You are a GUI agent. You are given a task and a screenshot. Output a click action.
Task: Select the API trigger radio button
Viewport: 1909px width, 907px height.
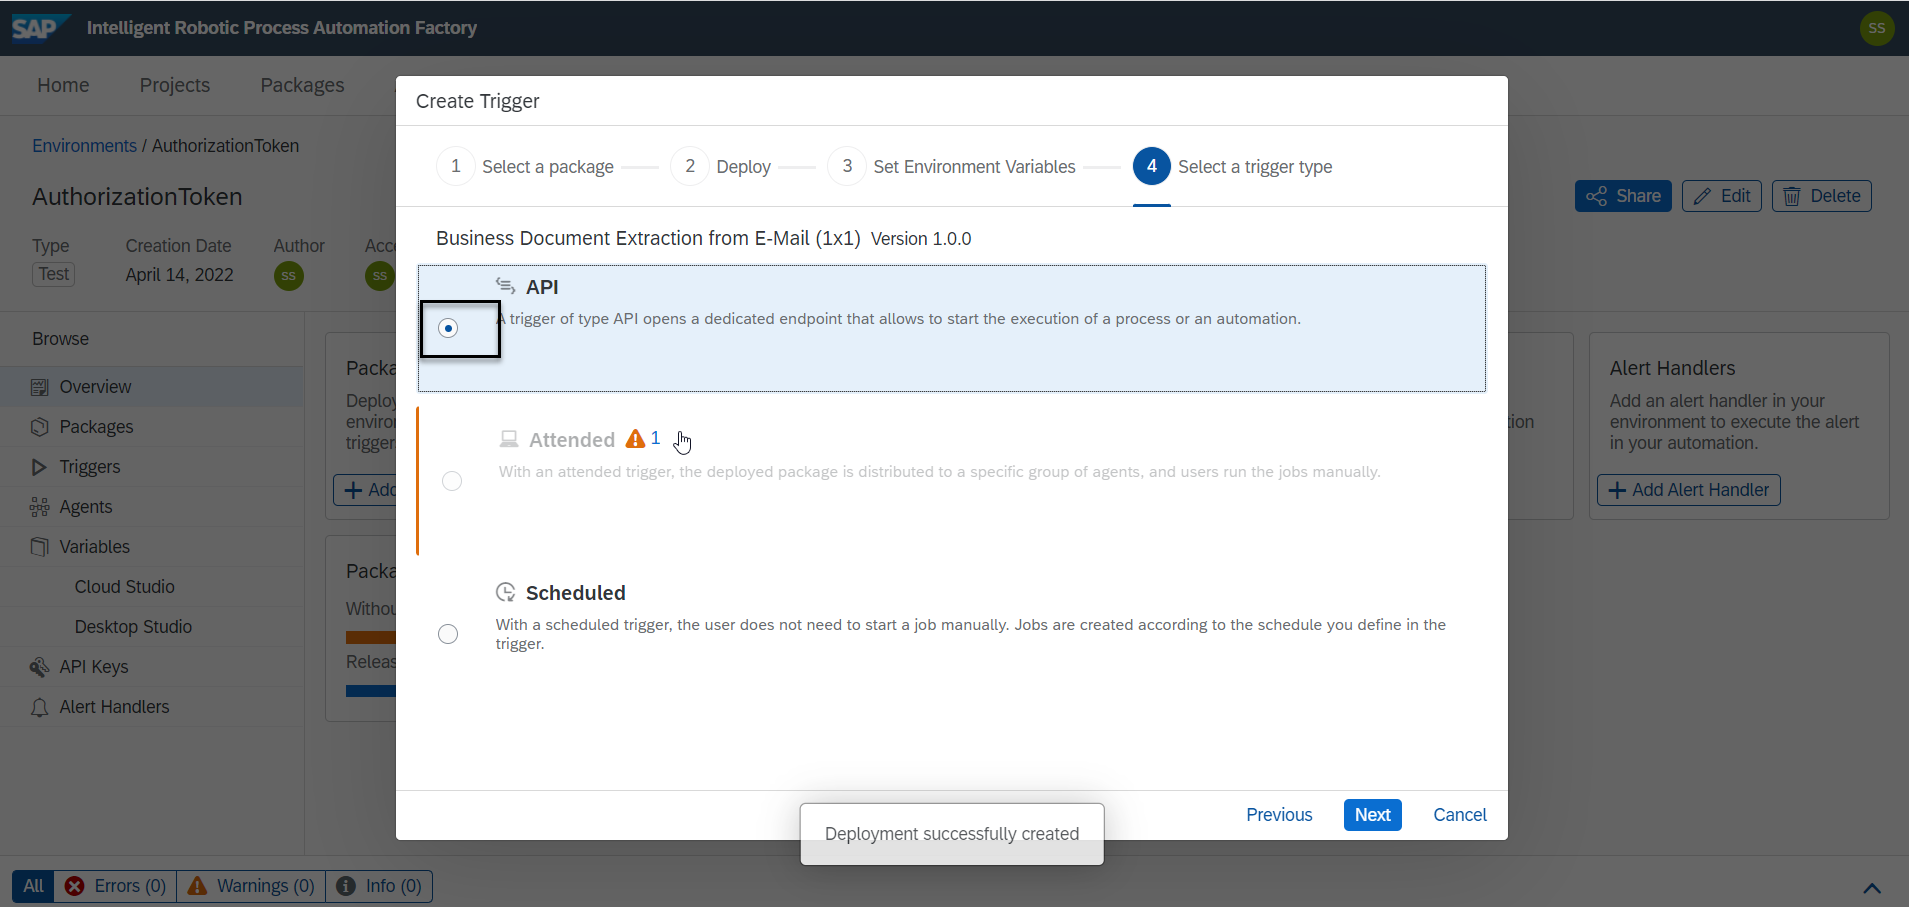[448, 328]
